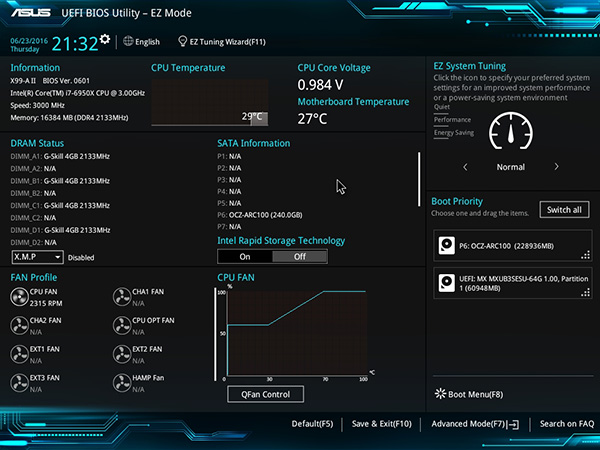The height and width of the screenshot is (450, 600).
Task: Switch to next EZ tuning mode arrow
Action: tap(556, 167)
